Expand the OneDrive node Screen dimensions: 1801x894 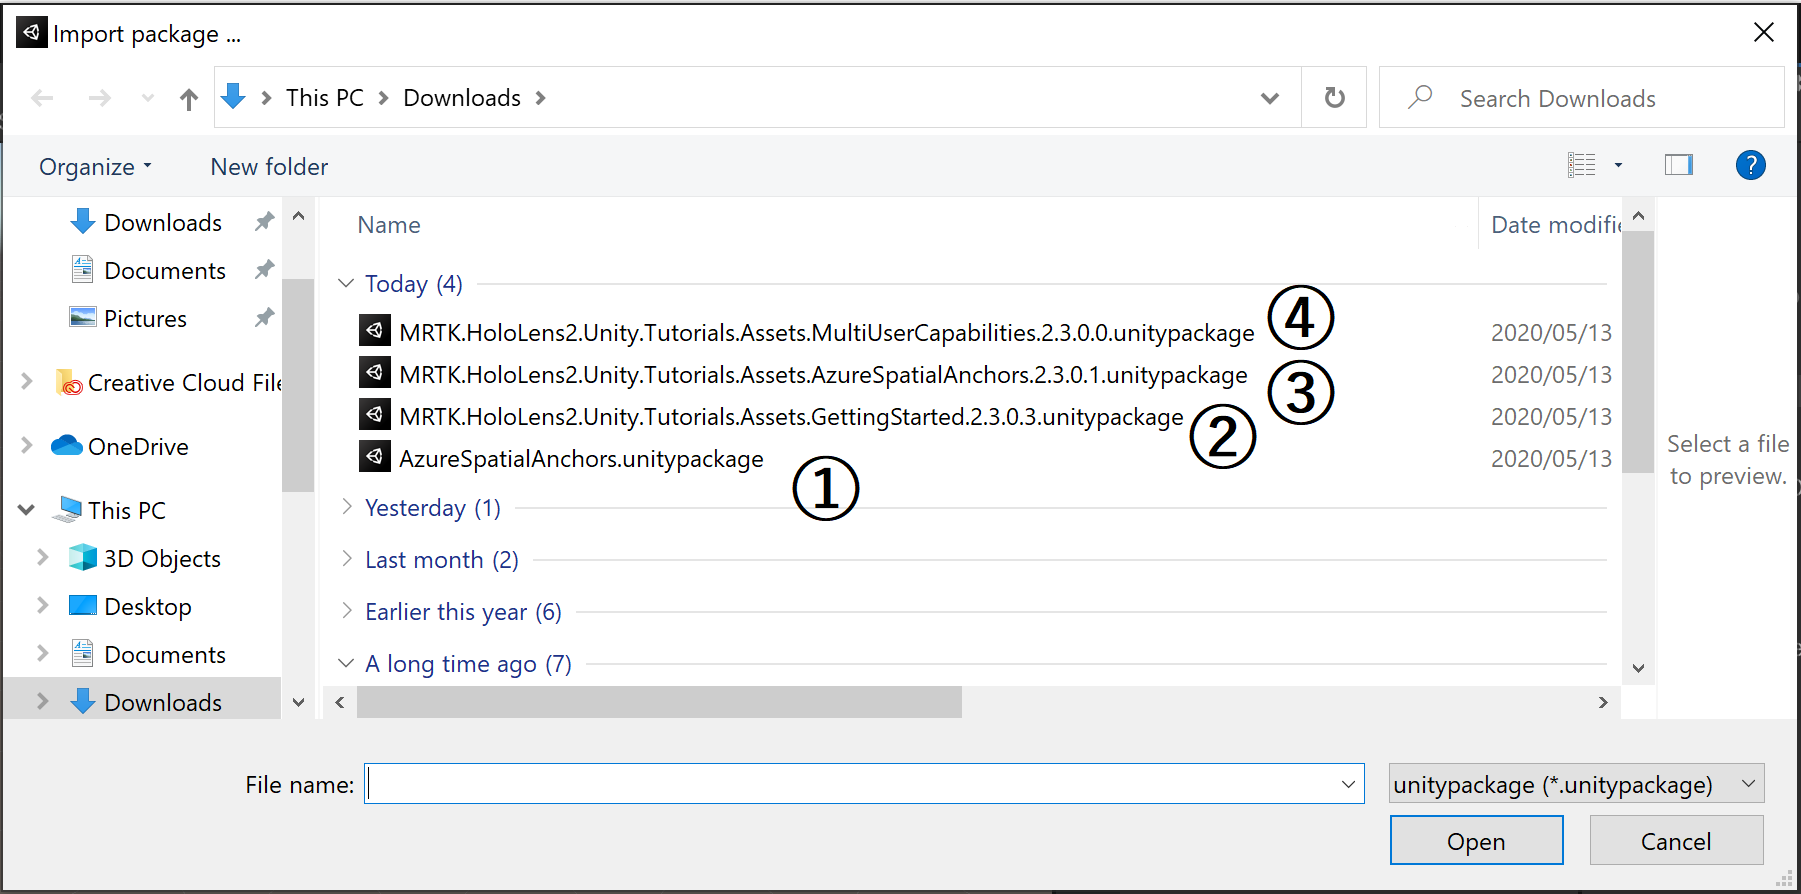27,445
